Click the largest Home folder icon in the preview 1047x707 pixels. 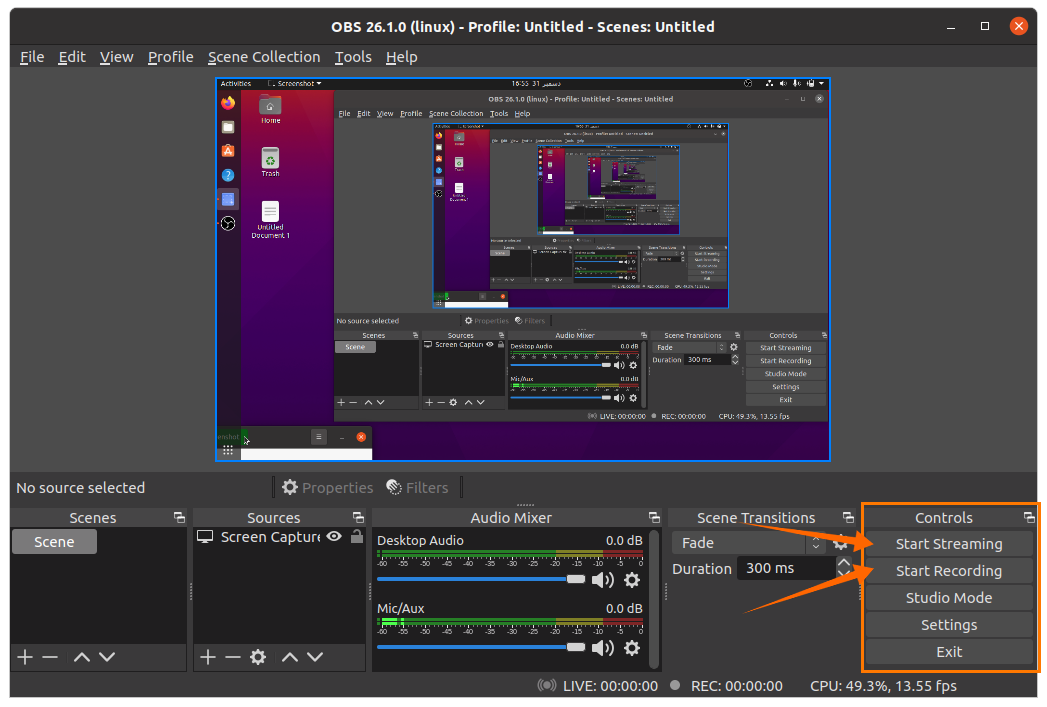coord(270,105)
